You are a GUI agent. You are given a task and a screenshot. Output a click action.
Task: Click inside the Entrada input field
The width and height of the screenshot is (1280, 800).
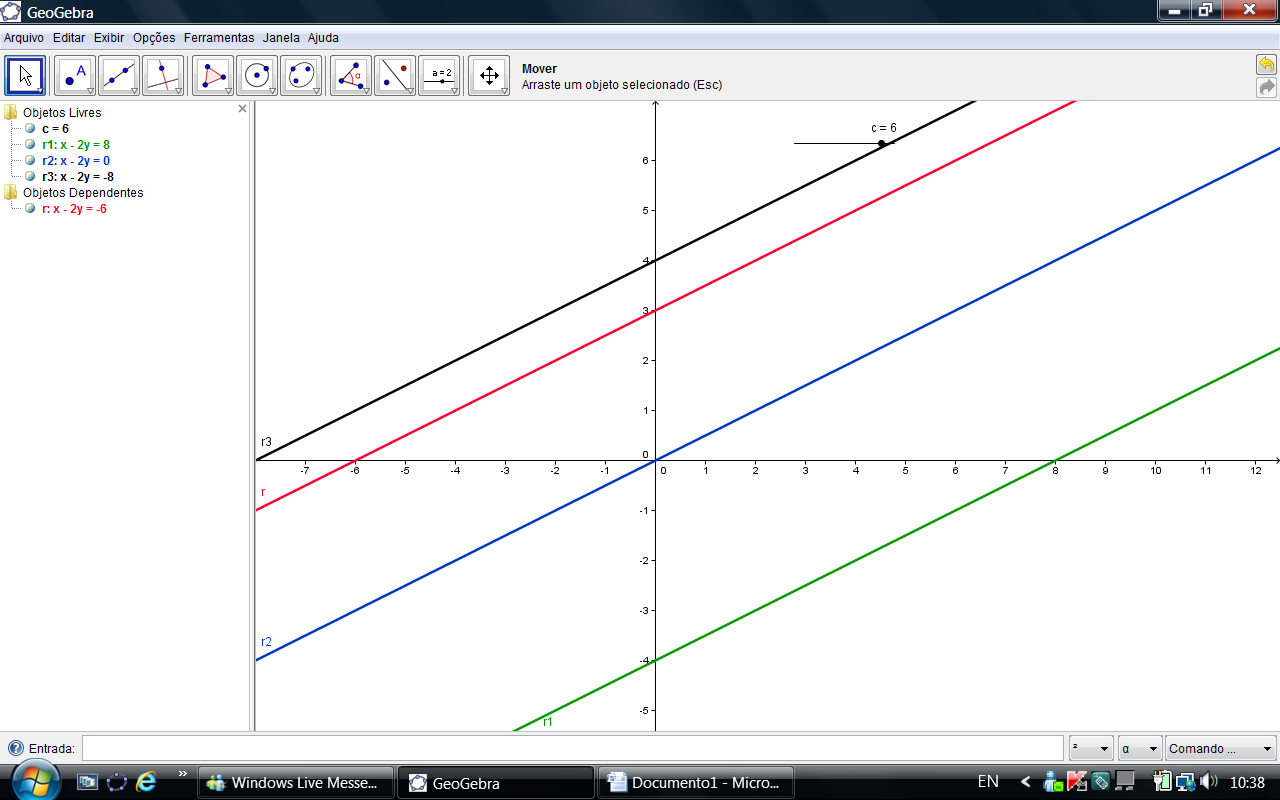click(573, 748)
